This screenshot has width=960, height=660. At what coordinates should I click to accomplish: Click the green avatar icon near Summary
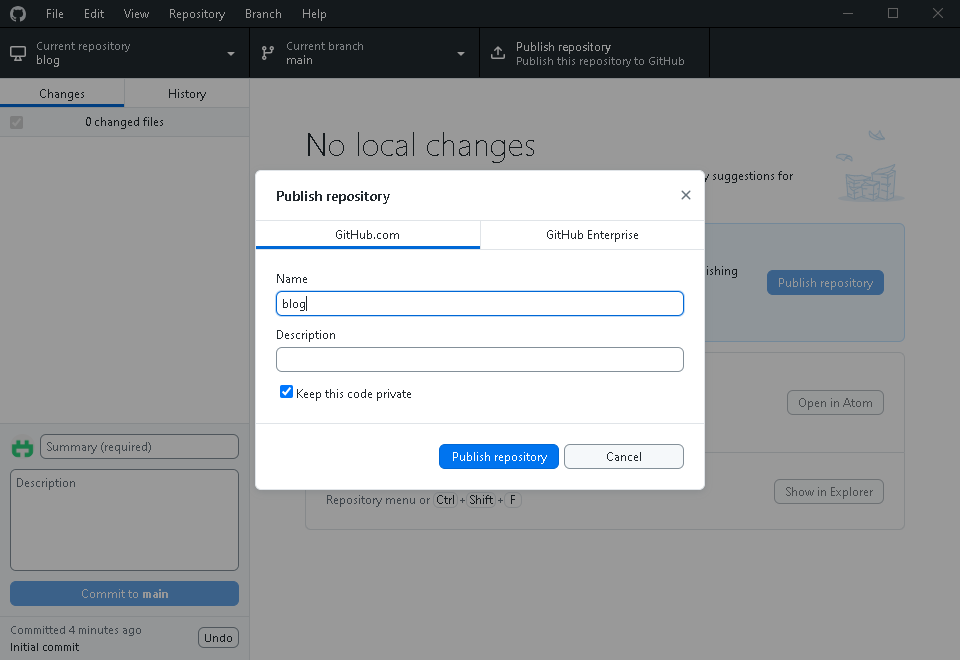[x=22, y=448]
